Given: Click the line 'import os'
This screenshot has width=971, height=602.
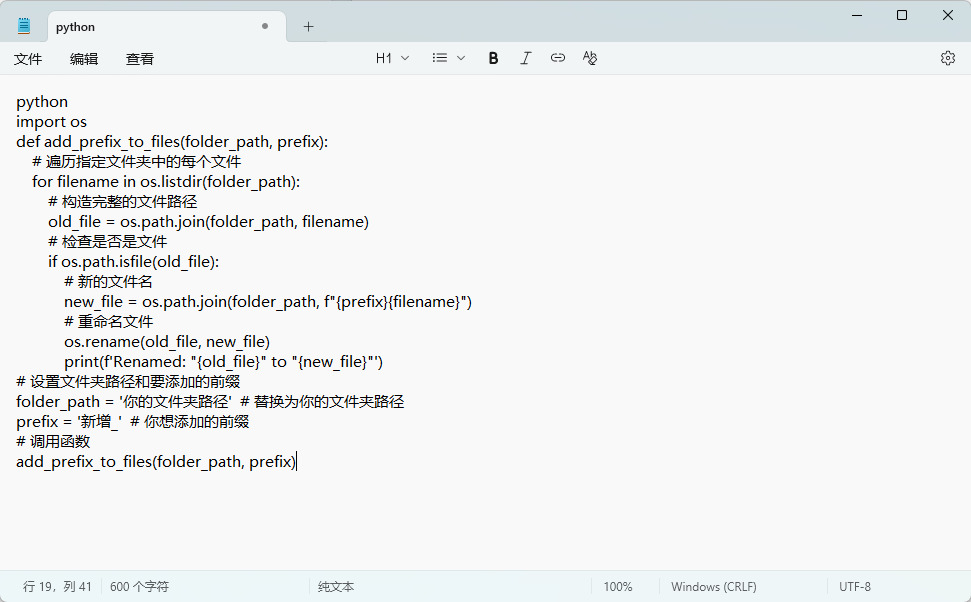Looking at the screenshot, I should click(51, 122).
